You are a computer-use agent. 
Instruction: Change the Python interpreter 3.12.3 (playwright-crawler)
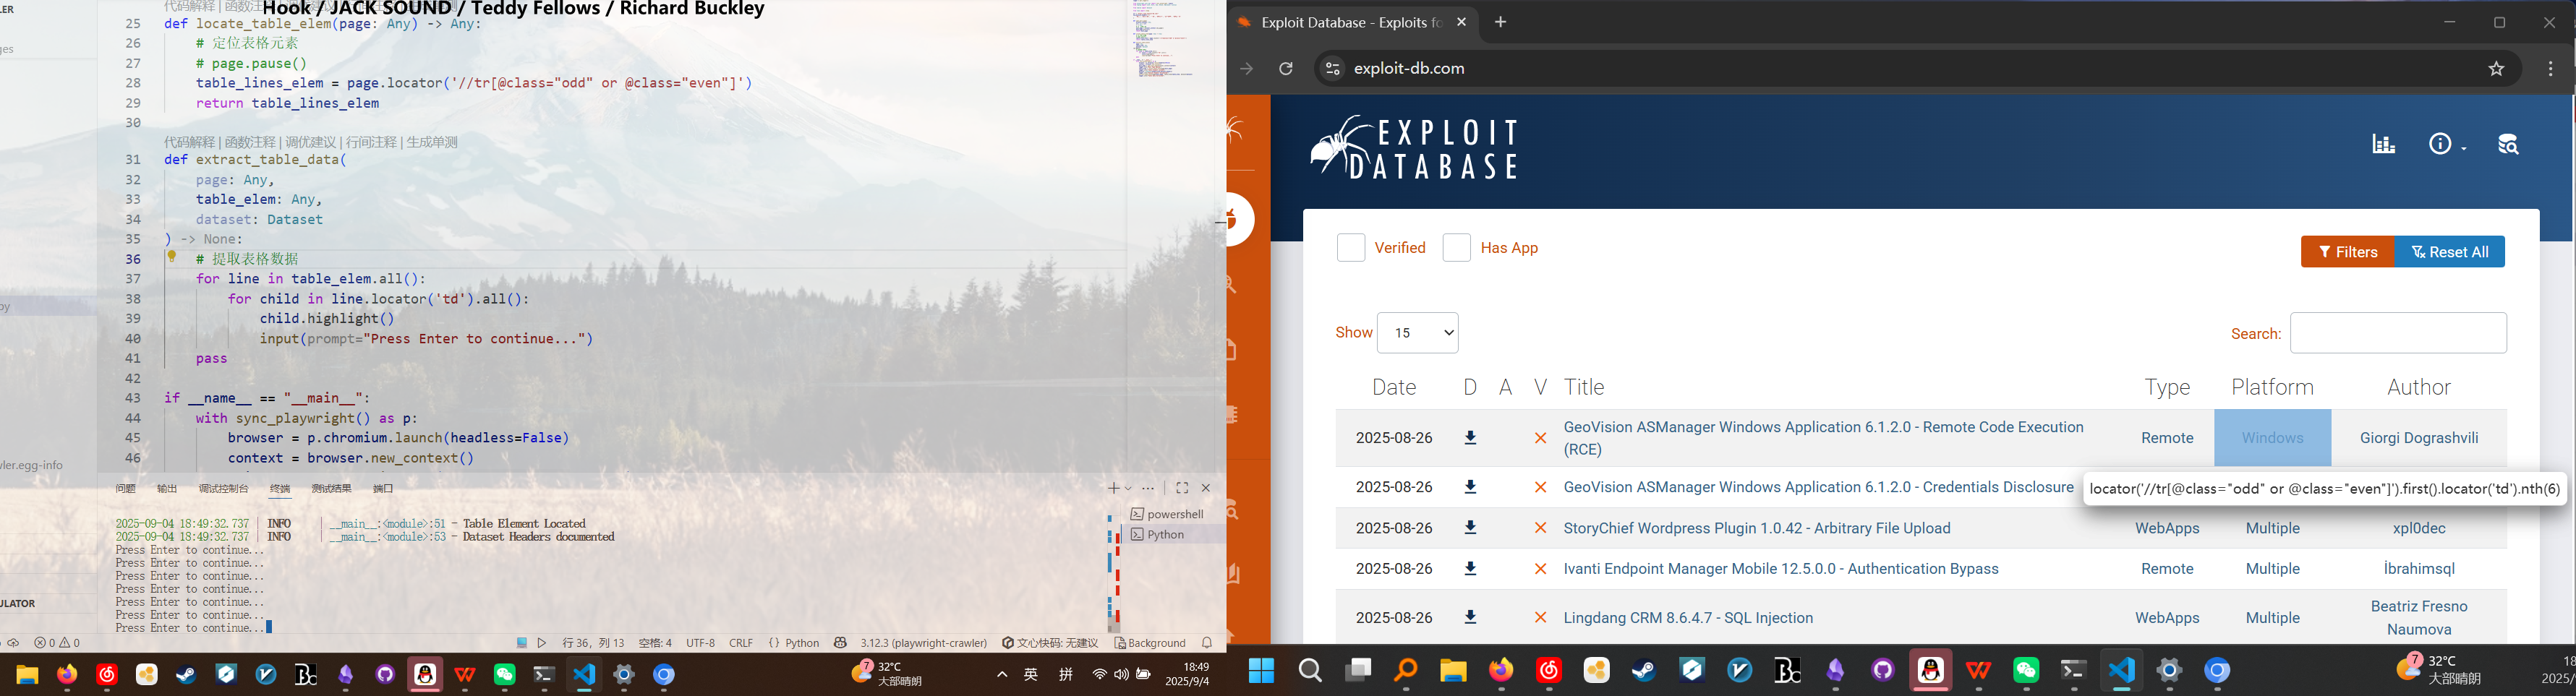tap(923, 643)
